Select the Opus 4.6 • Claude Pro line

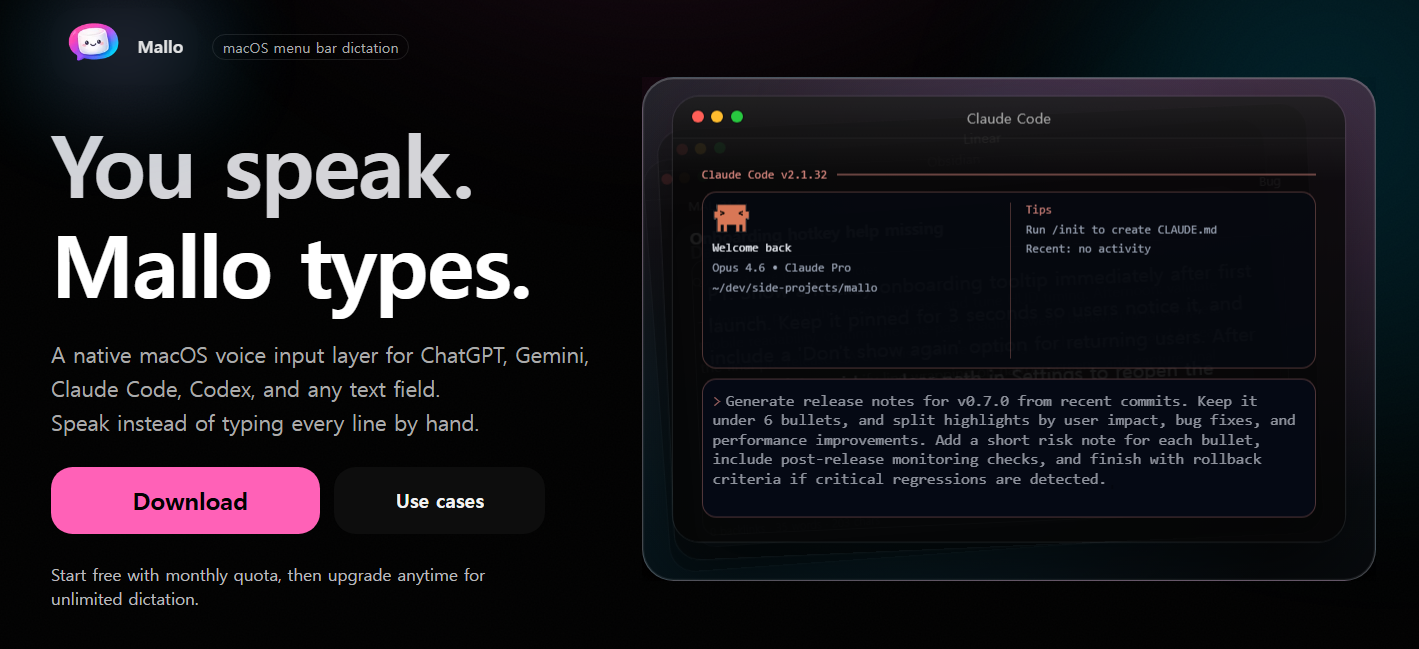(781, 268)
